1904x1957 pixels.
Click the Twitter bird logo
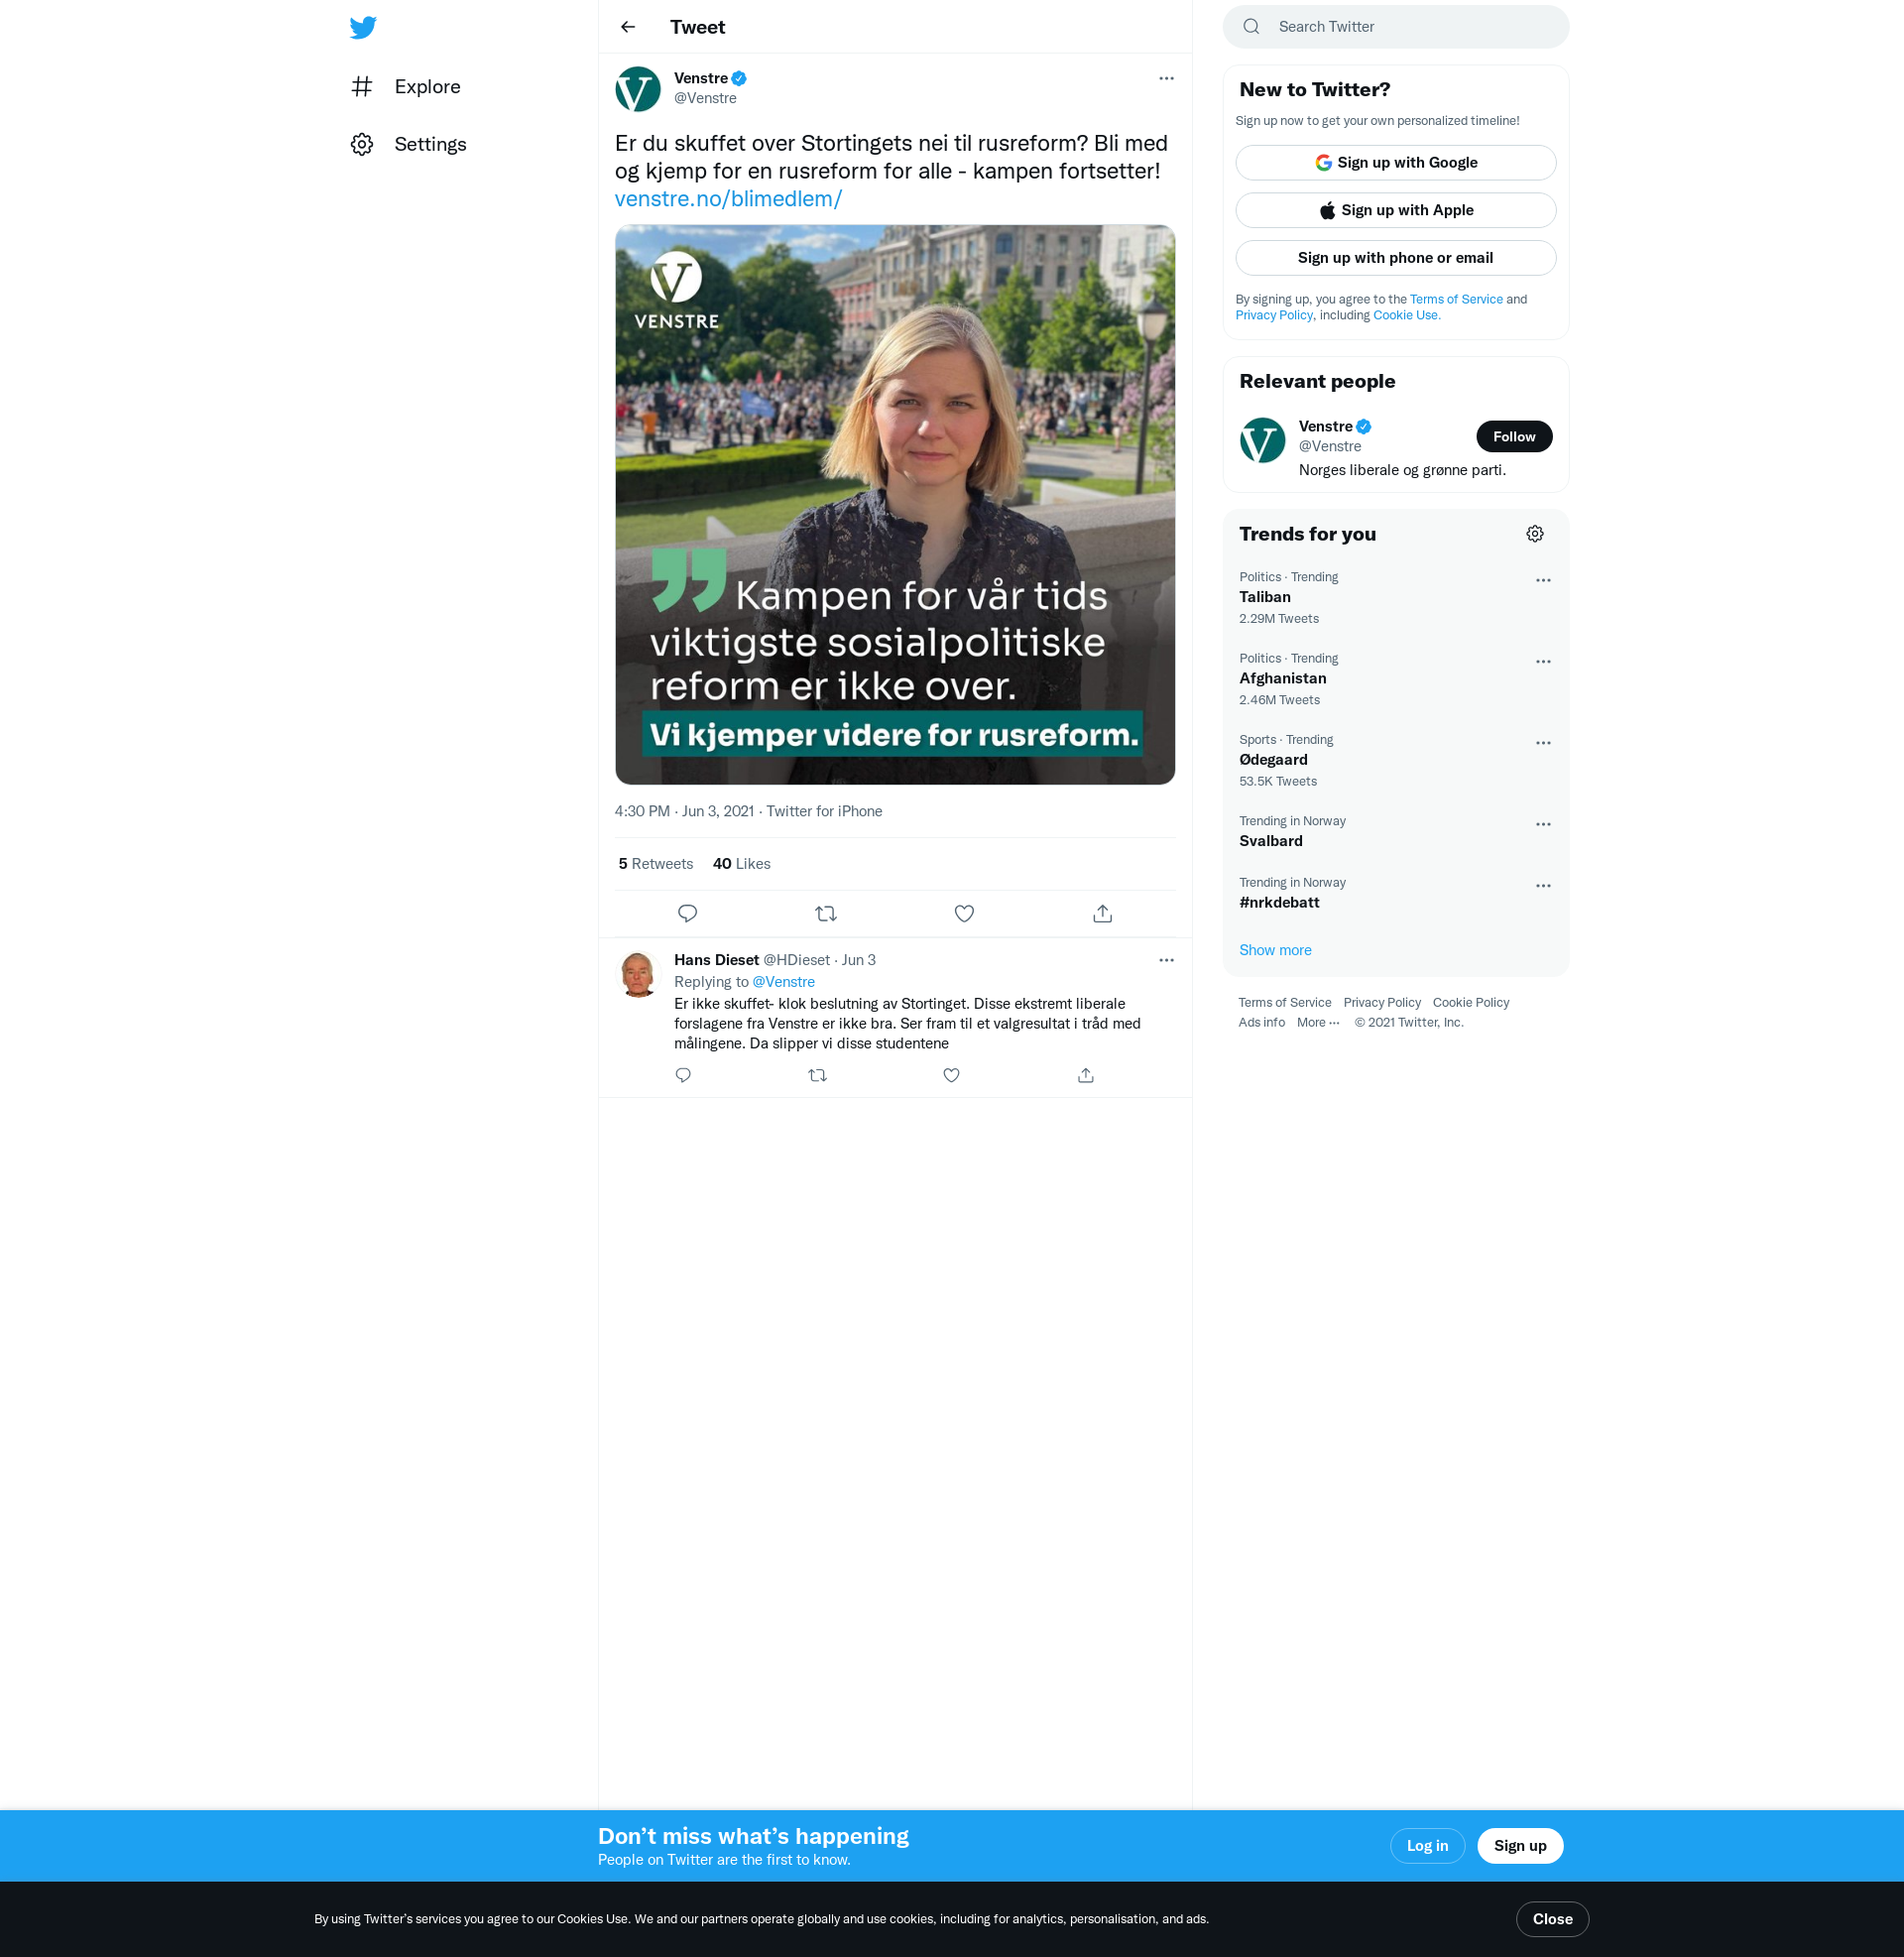pos(363,27)
